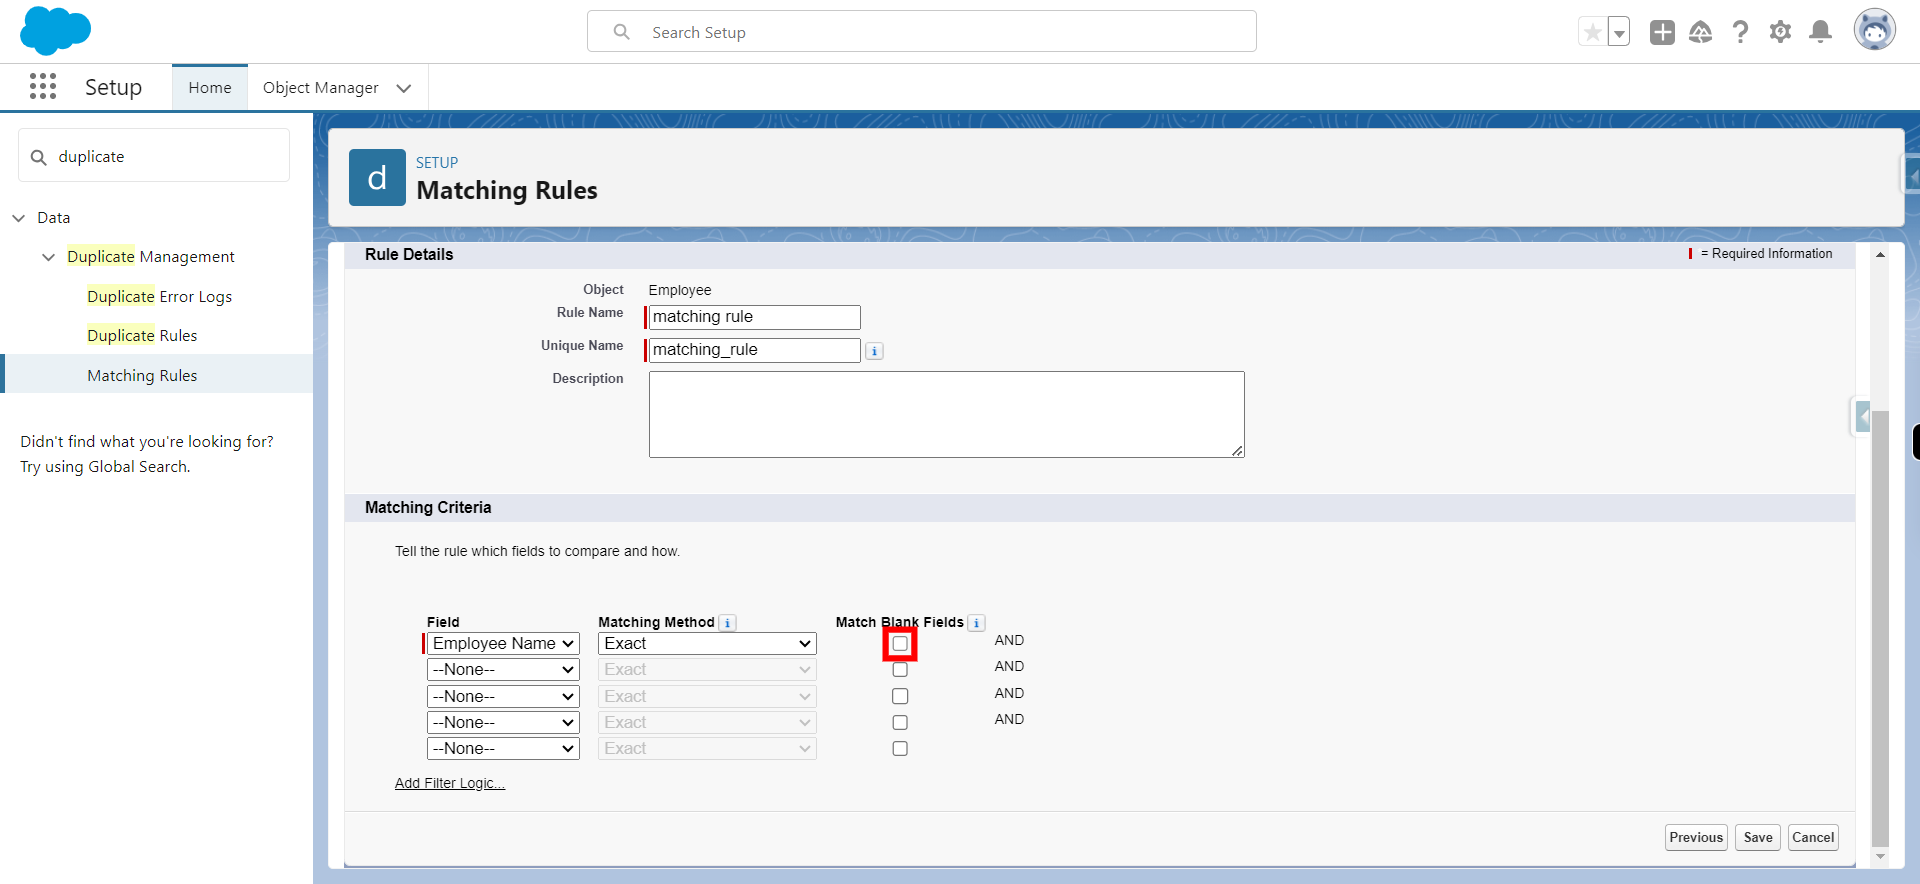
Task: Check Match Blank Fields in fifth criteria row
Action: coord(900,748)
